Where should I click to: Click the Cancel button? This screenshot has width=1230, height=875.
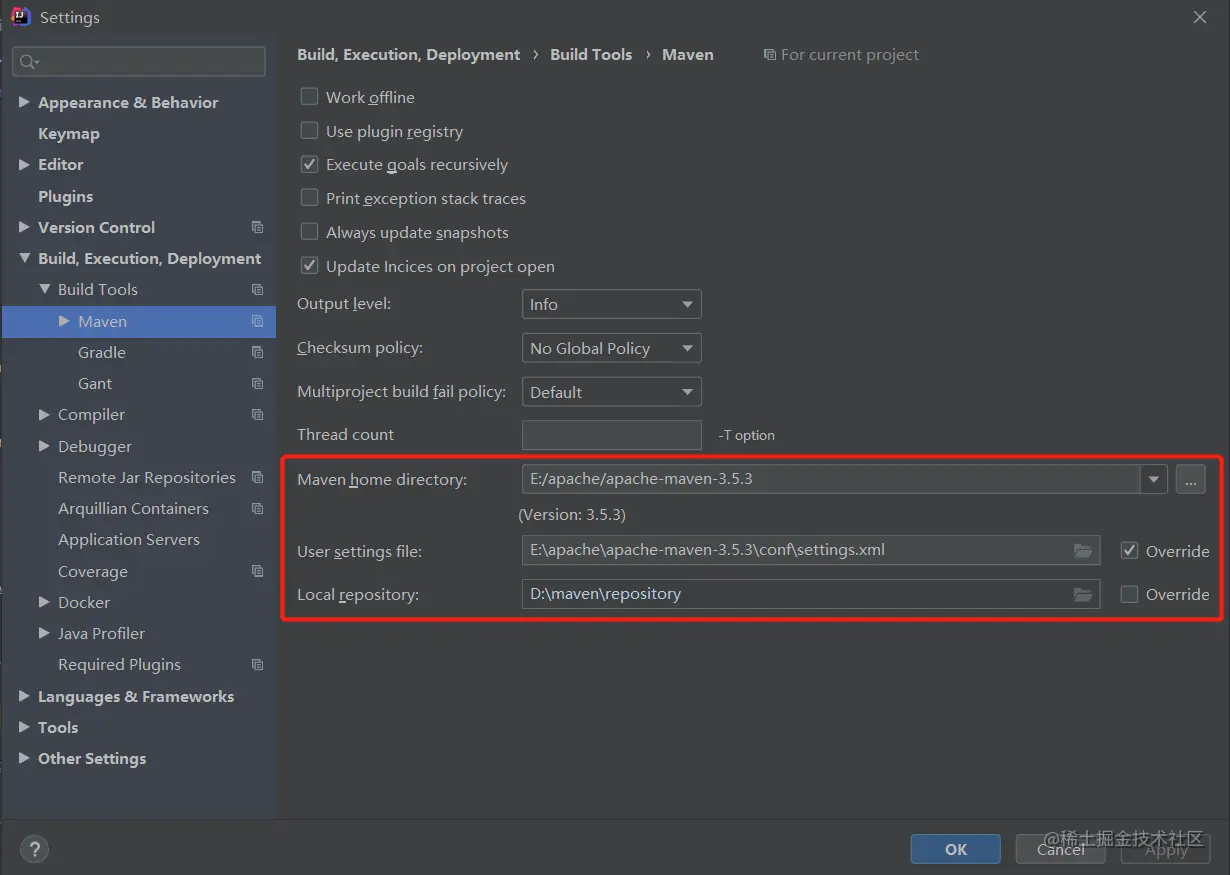tap(1060, 849)
